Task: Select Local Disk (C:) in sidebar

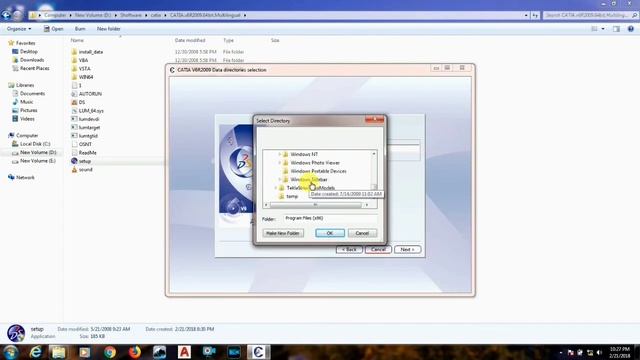Action: 35,144
